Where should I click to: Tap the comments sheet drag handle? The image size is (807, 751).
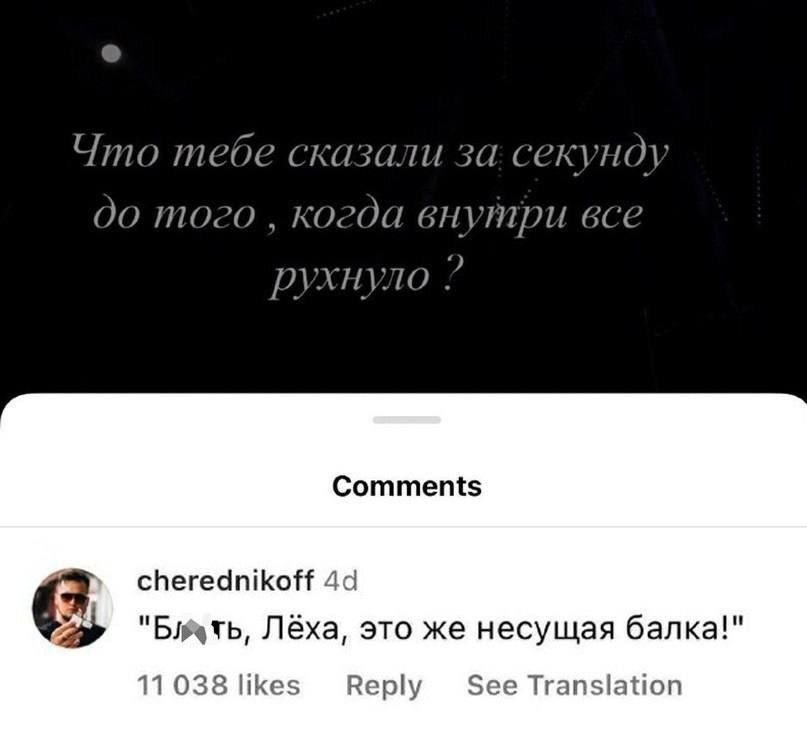pos(407,420)
